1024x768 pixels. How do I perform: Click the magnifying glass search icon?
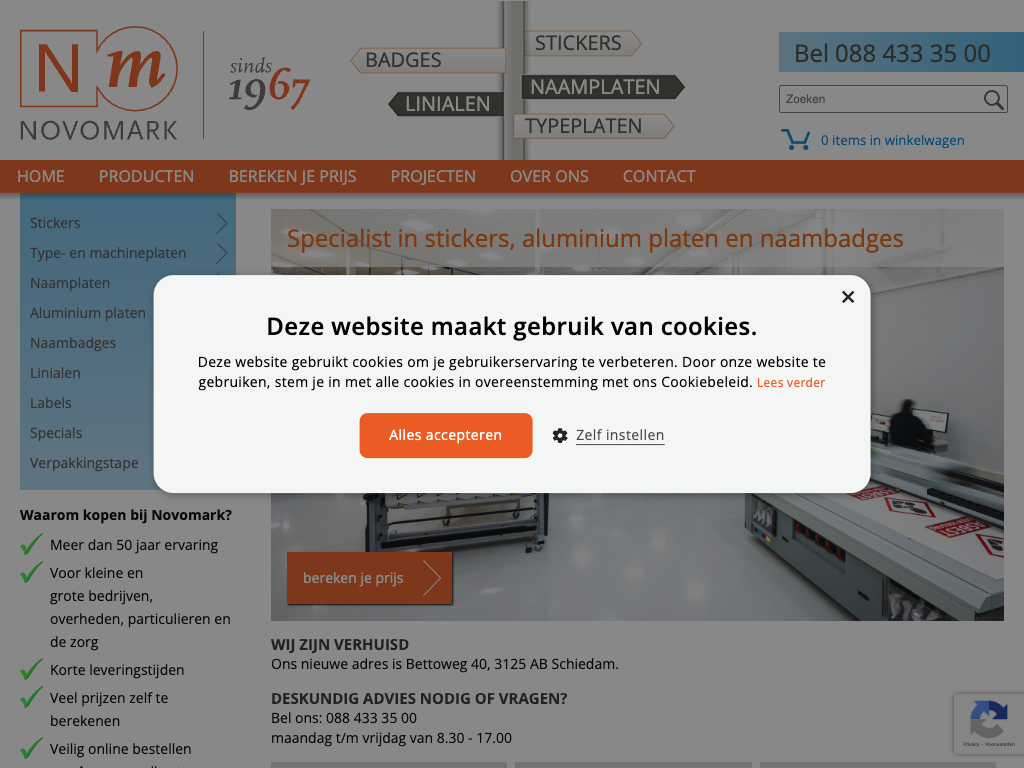point(993,99)
